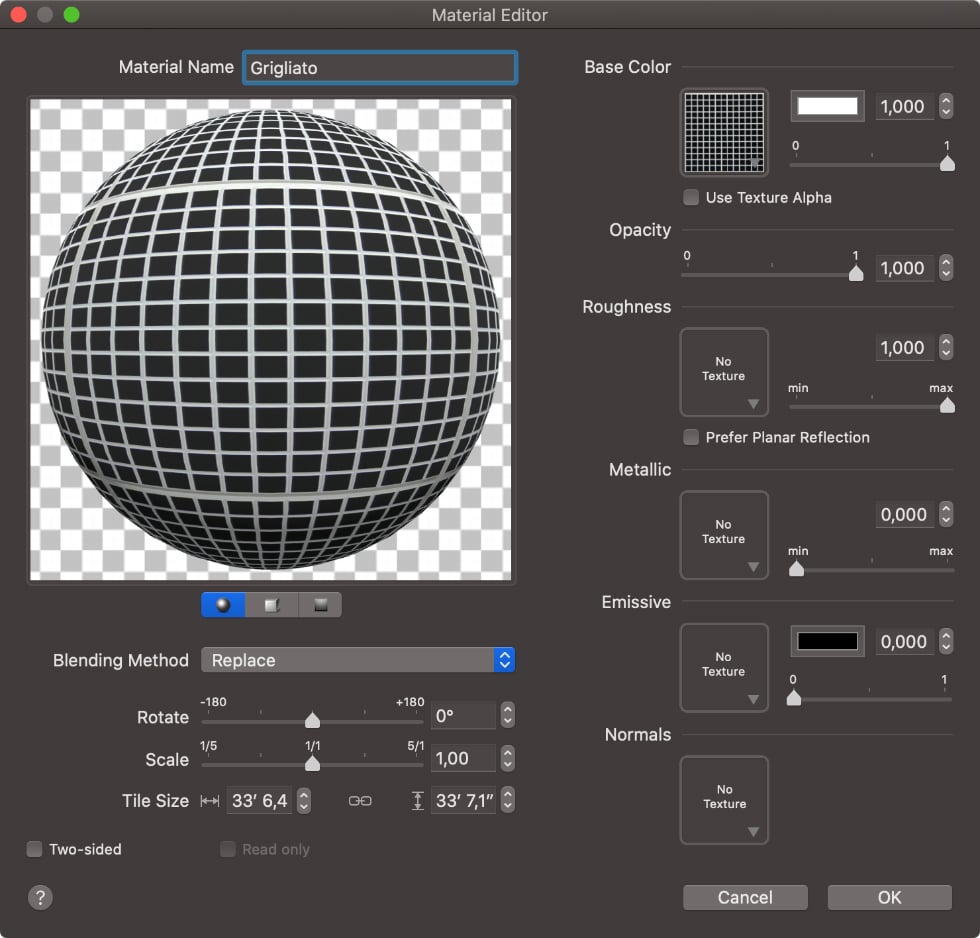The height and width of the screenshot is (938, 980).
Task: Confirm the material with OK
Action: (889, 897)
